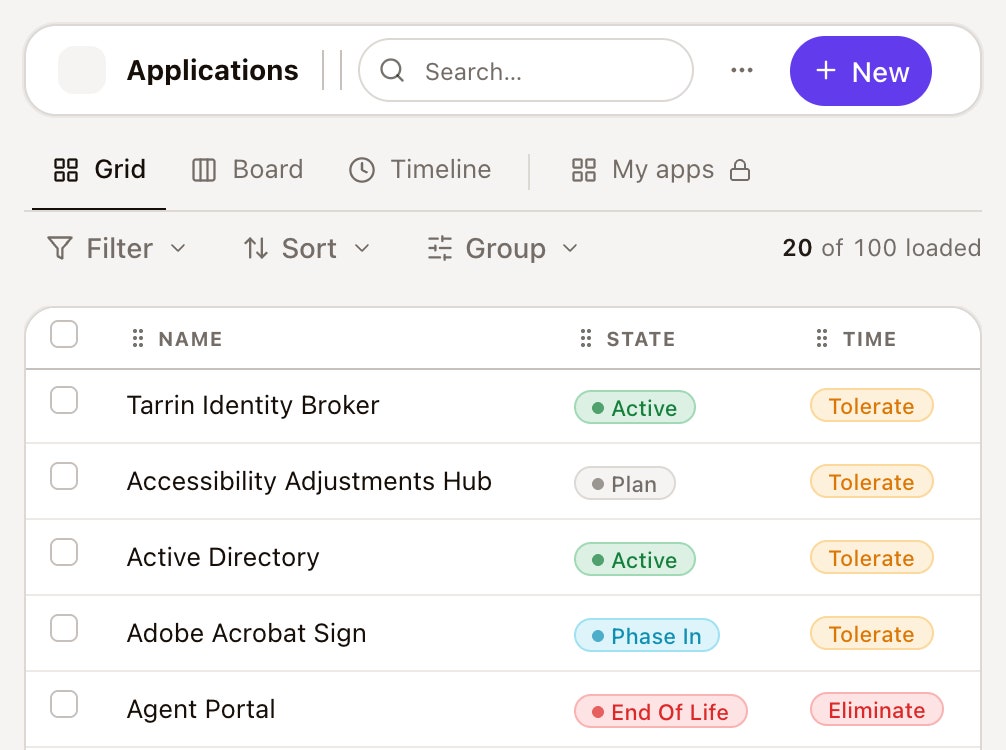
Task: Open the Agent Portal row
Action: [503, 710]
